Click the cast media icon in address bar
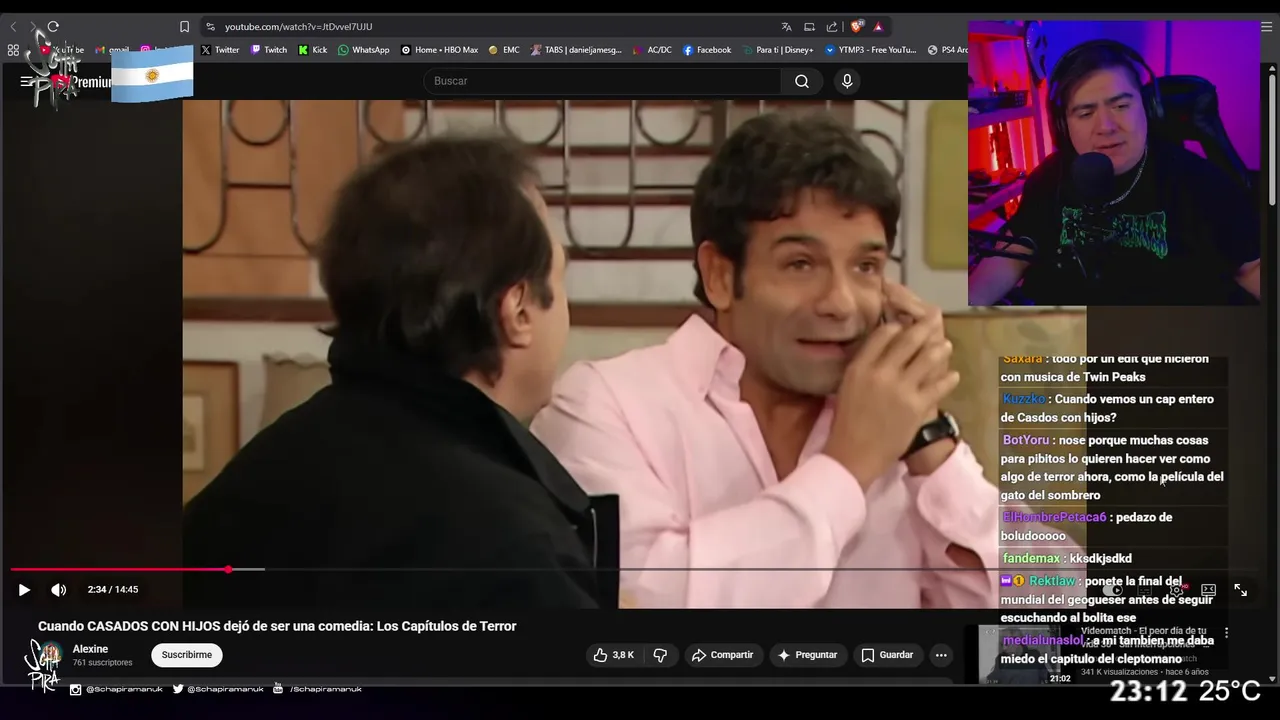1280x720 pixels. coord(809,27)
